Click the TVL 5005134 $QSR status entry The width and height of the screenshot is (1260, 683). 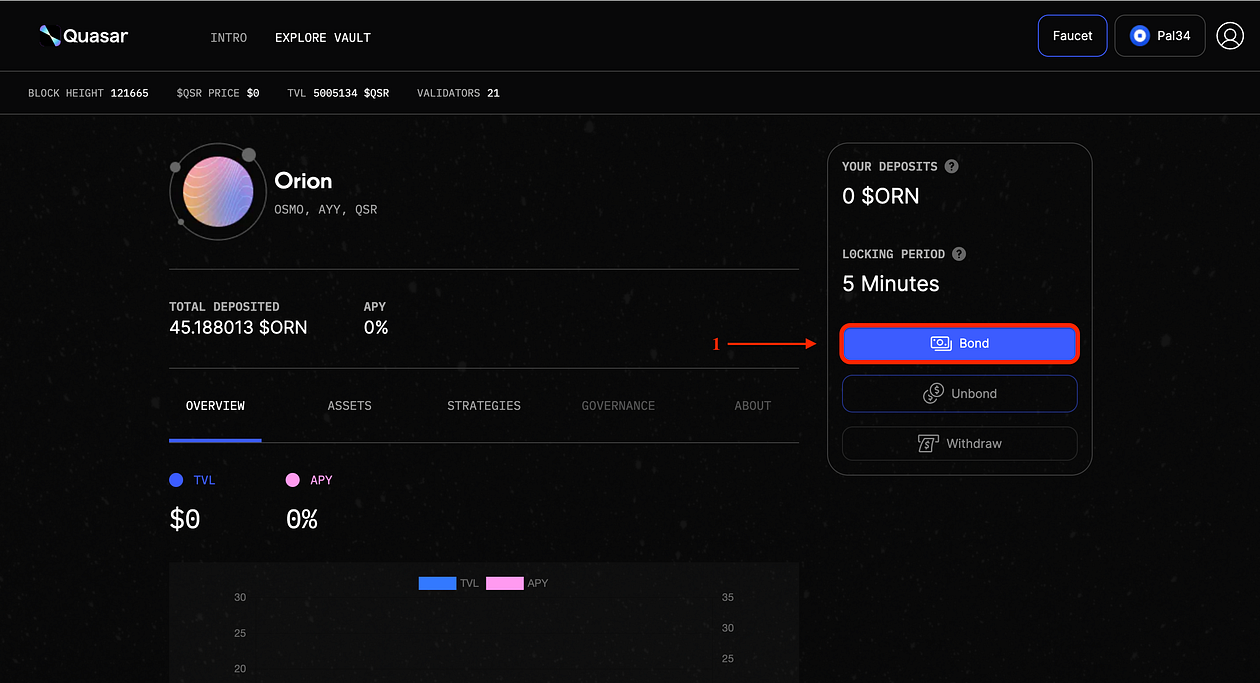click(338, 93)
